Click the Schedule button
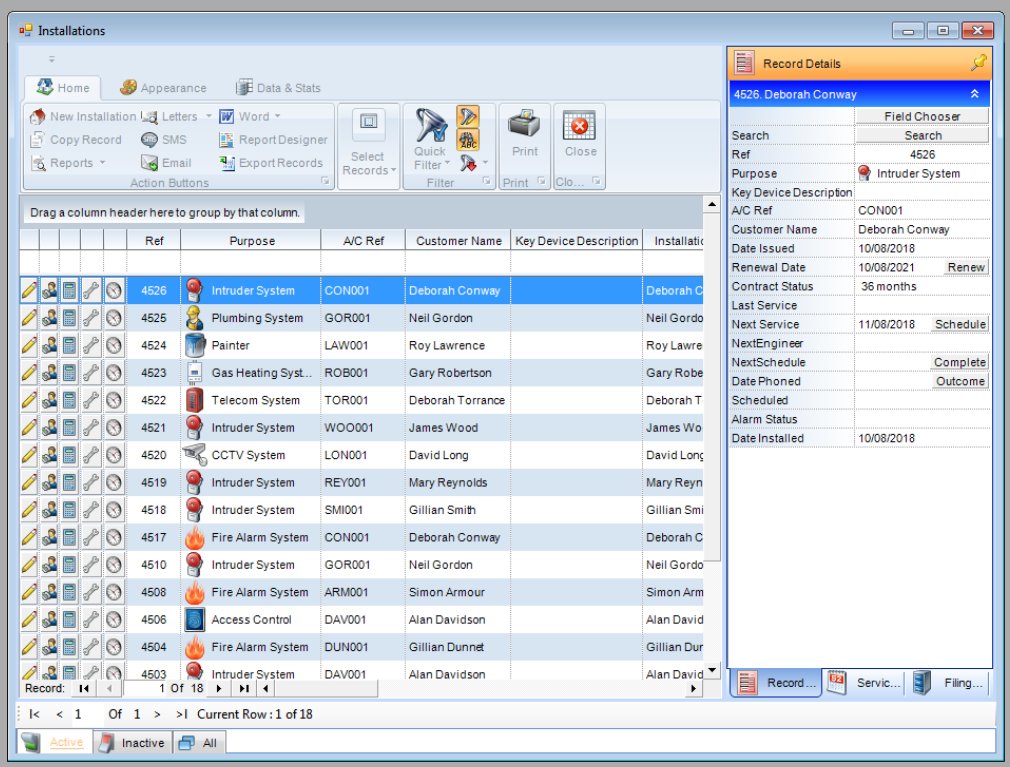1010x767 pixels. (960, 325)
